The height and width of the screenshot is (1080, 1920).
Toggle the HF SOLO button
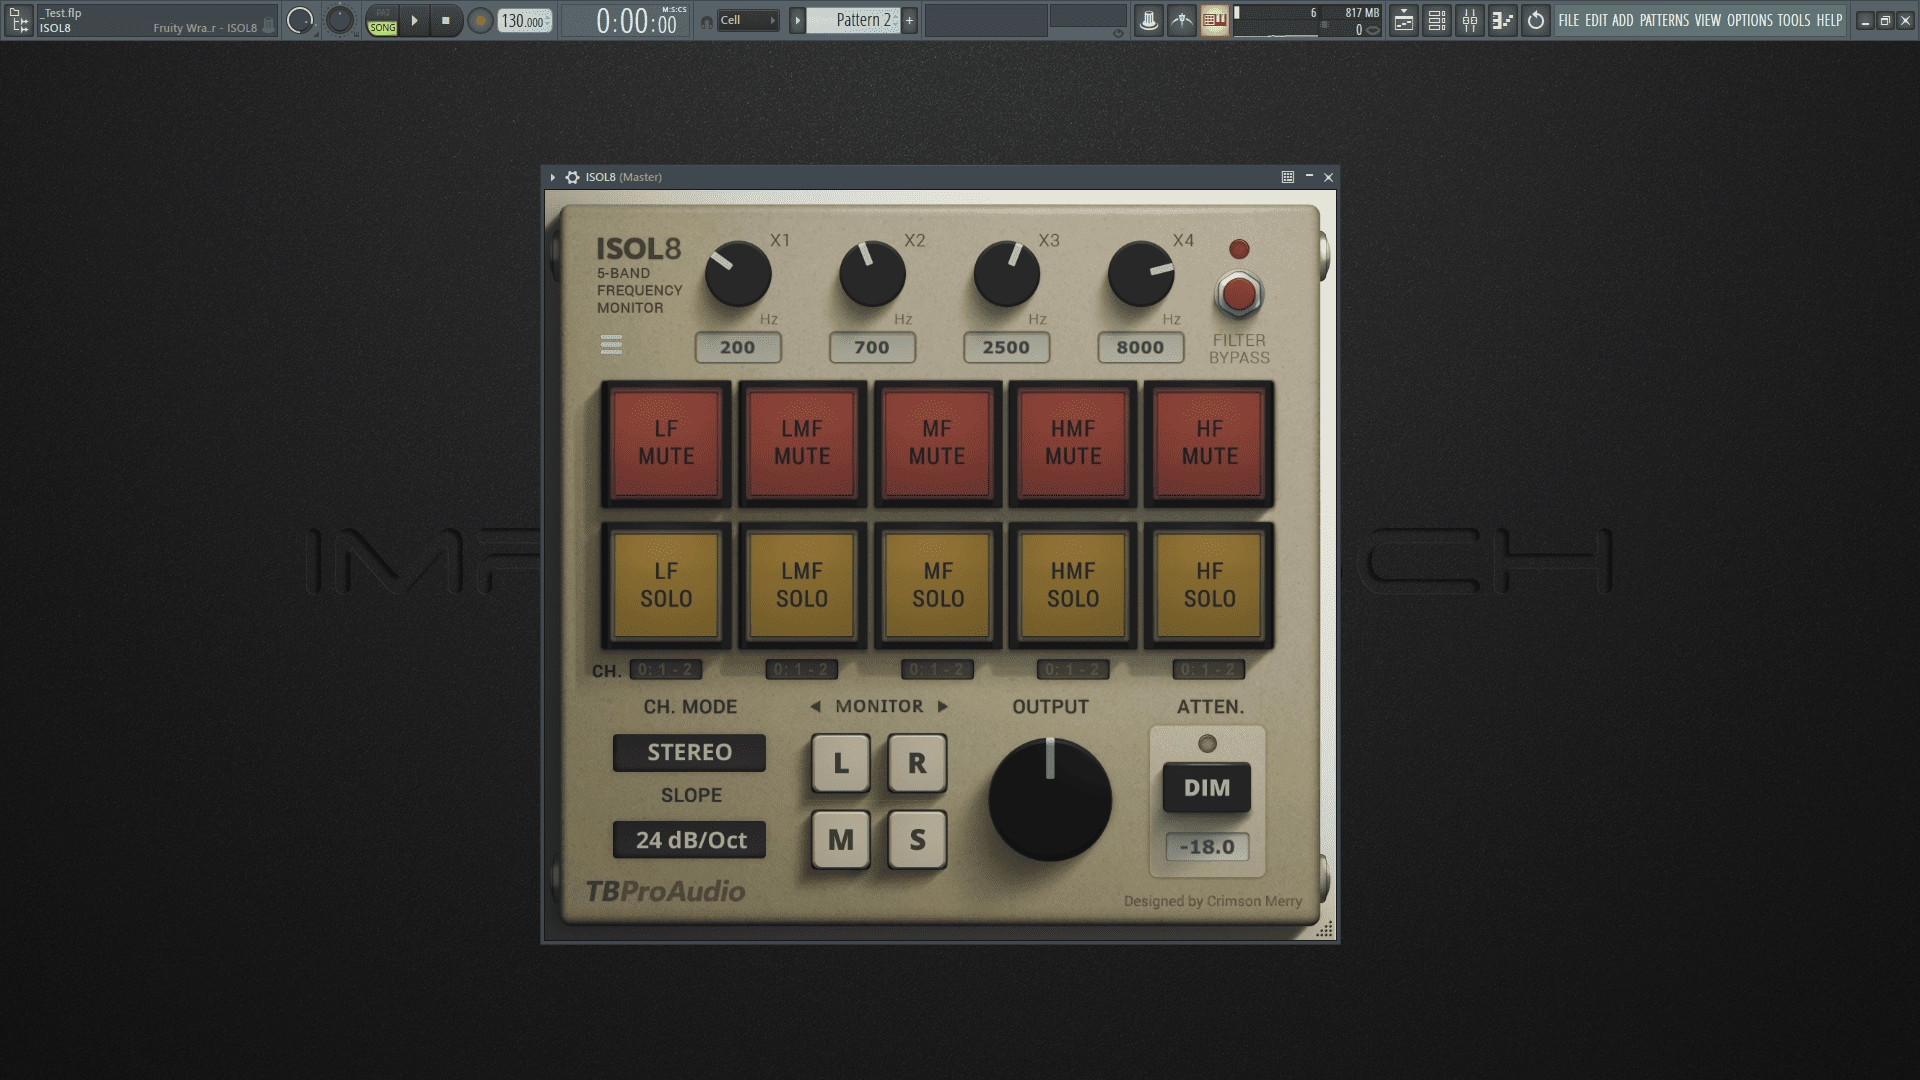click(1209, 585)
